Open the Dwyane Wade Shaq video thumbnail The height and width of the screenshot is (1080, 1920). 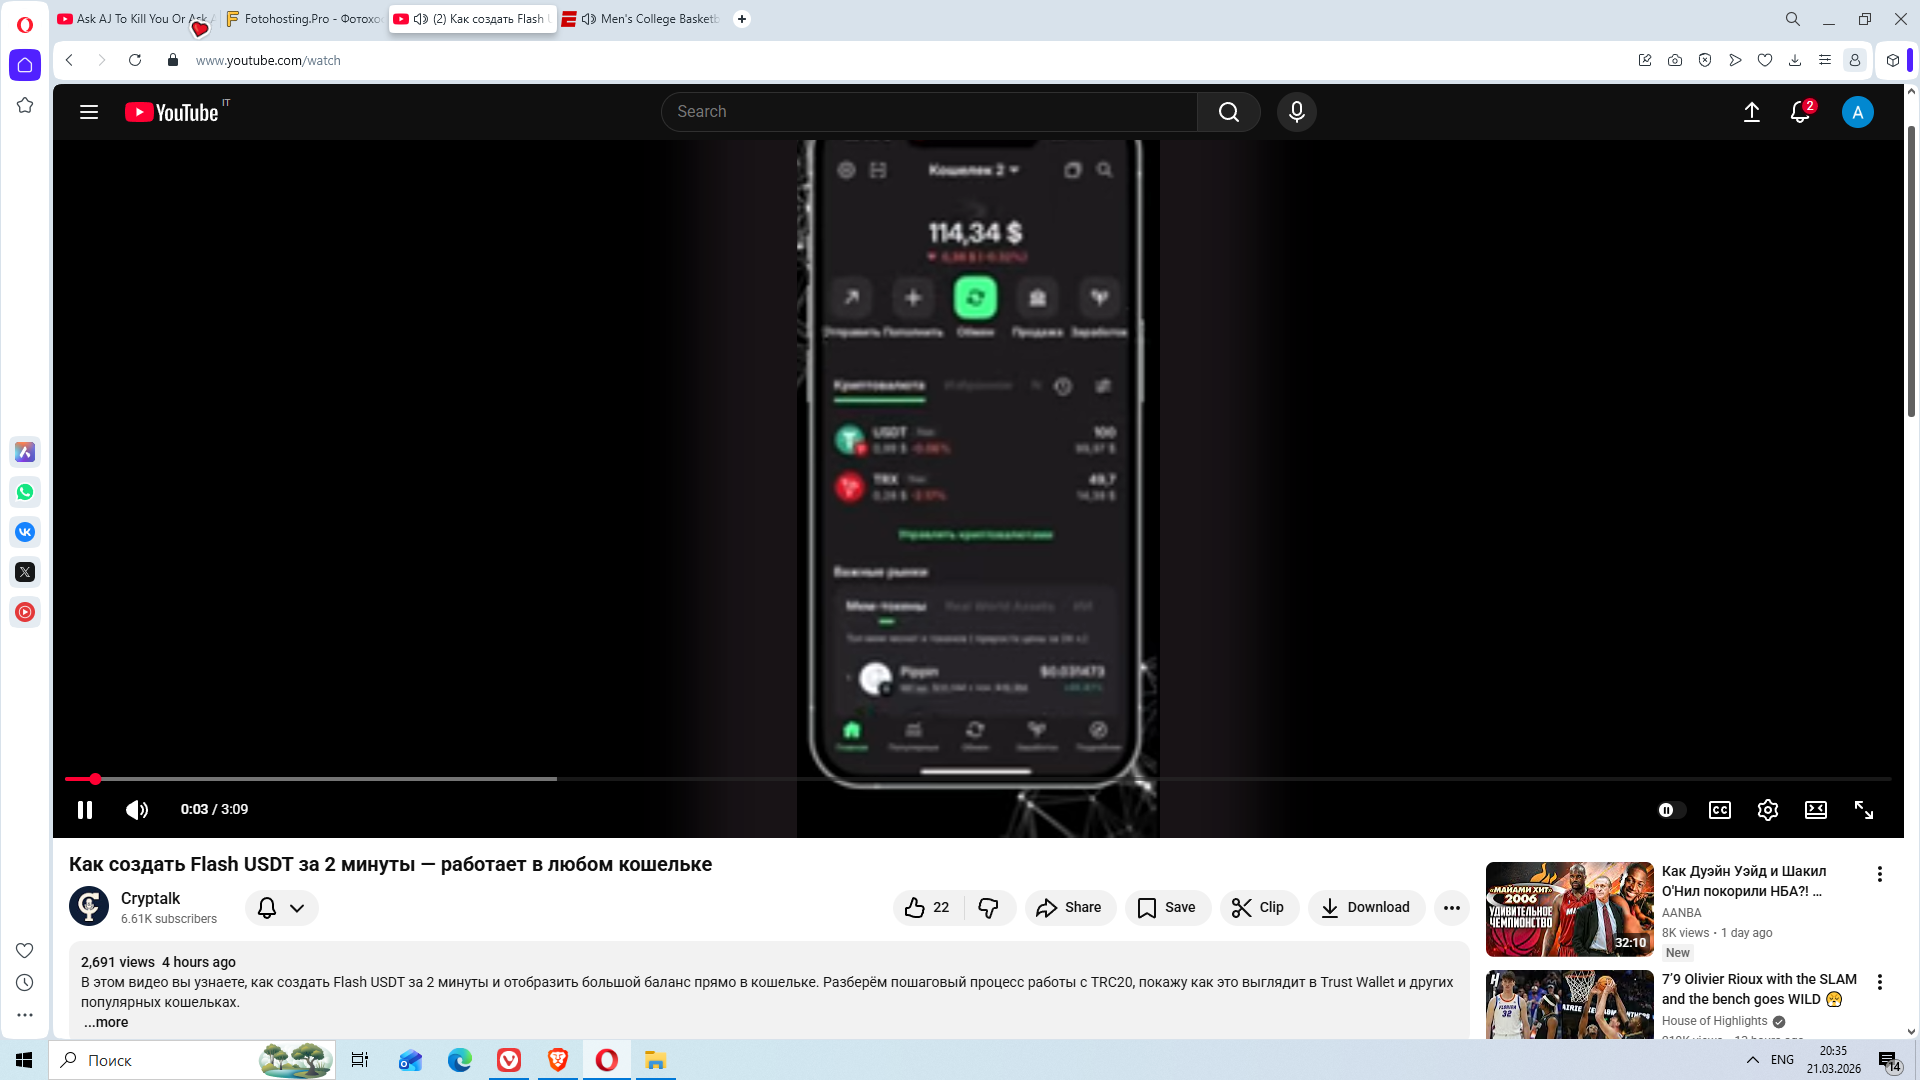[1569, 909]
